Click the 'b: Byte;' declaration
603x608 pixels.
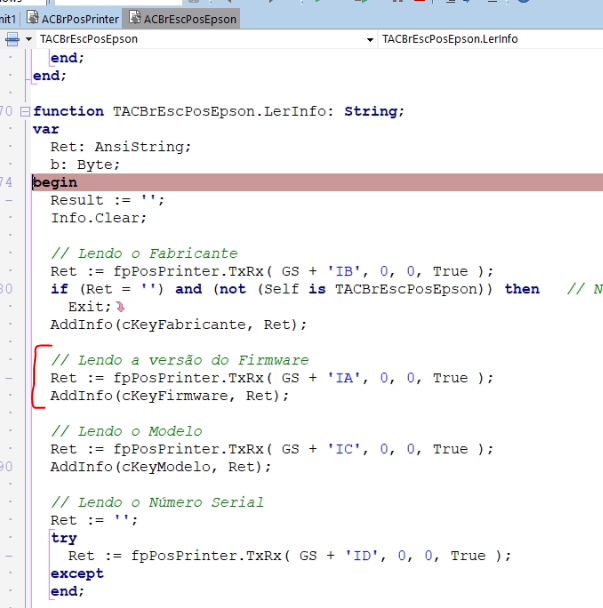click(85, 165)
